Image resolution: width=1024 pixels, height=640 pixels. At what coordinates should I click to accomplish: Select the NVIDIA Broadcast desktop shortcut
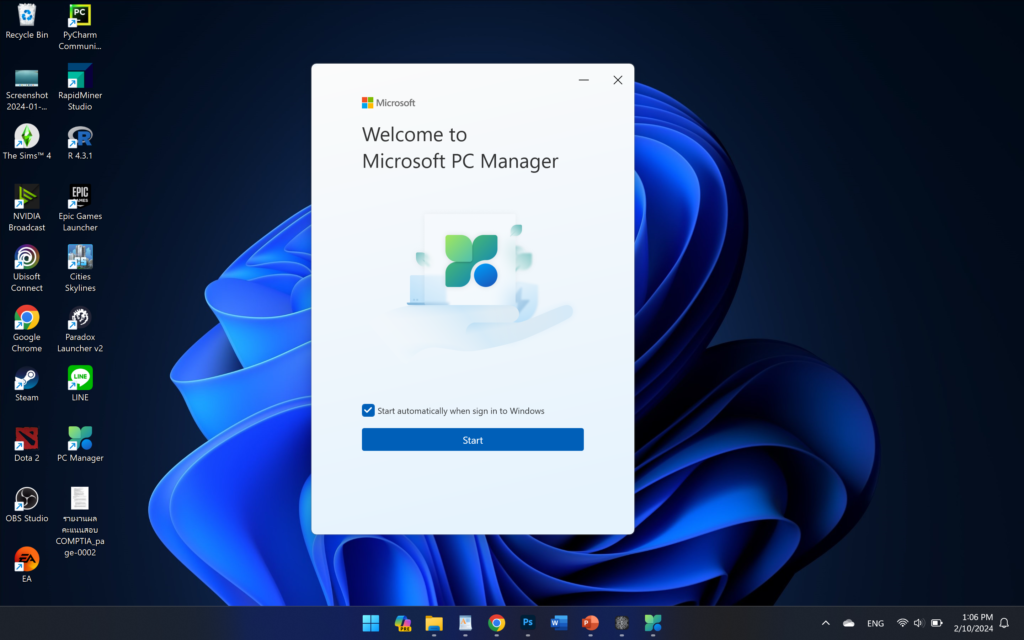[x=27, y=208]
